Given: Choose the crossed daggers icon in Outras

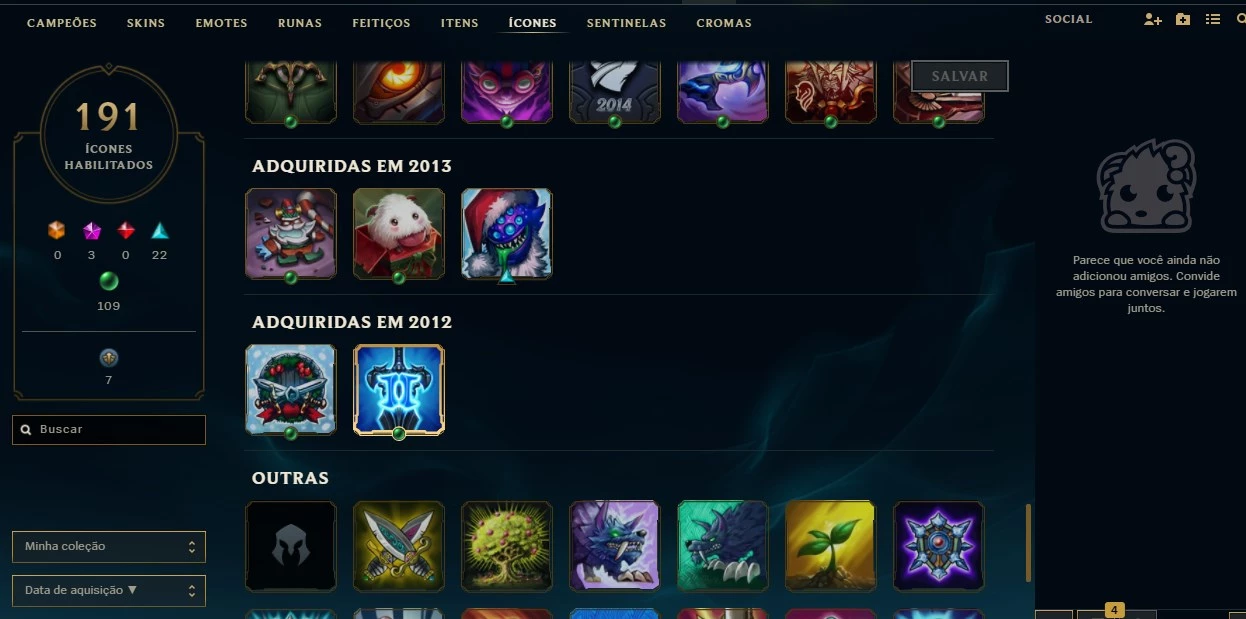Looking at the screenshot, I should pos(399,545).
